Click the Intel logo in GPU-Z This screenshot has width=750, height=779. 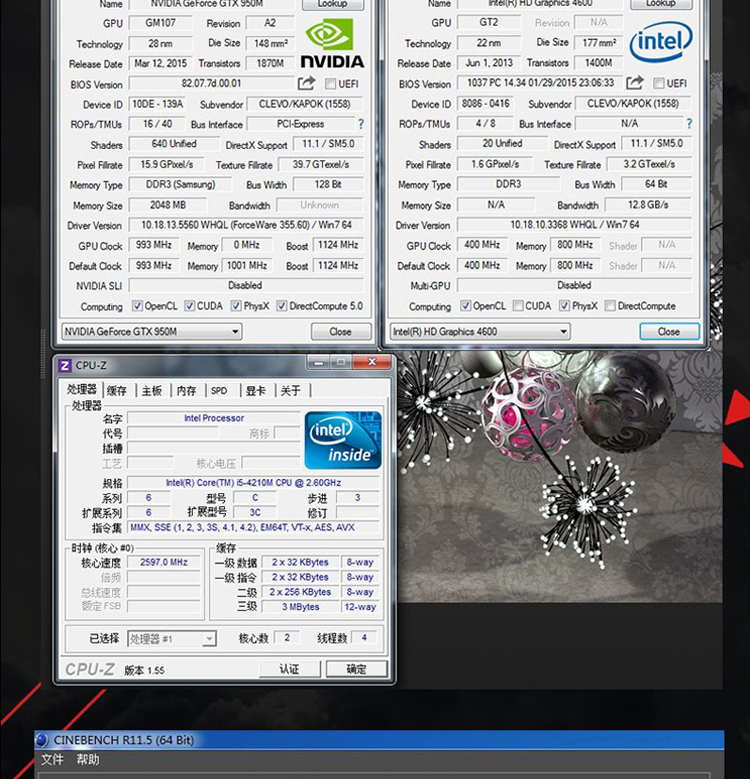pyautogui.click(x=661, y=42)
